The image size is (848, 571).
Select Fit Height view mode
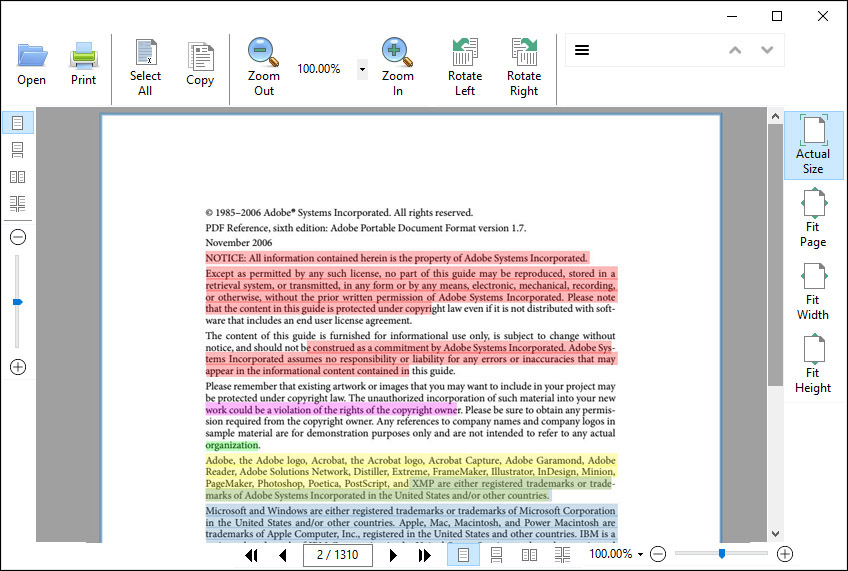813,350
